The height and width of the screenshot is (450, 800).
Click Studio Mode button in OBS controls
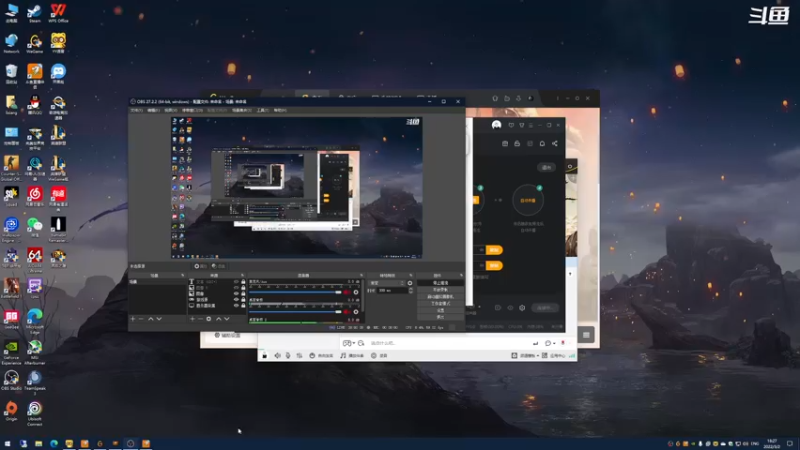click(440, 304)
